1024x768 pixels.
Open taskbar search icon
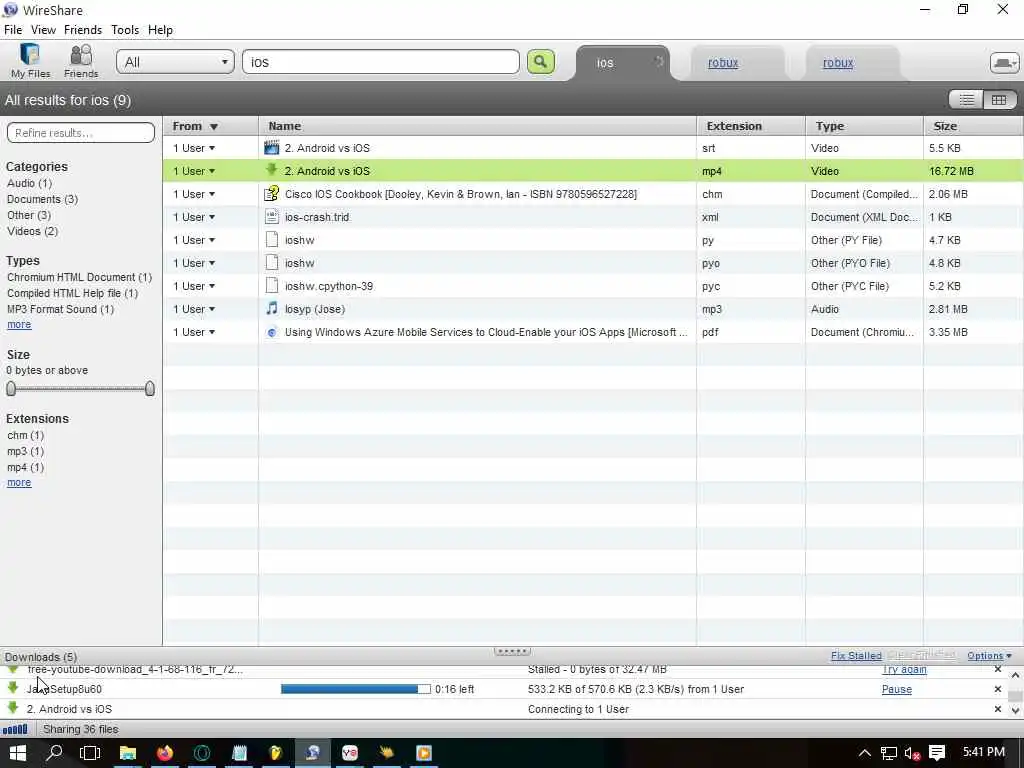pos(55,753)
